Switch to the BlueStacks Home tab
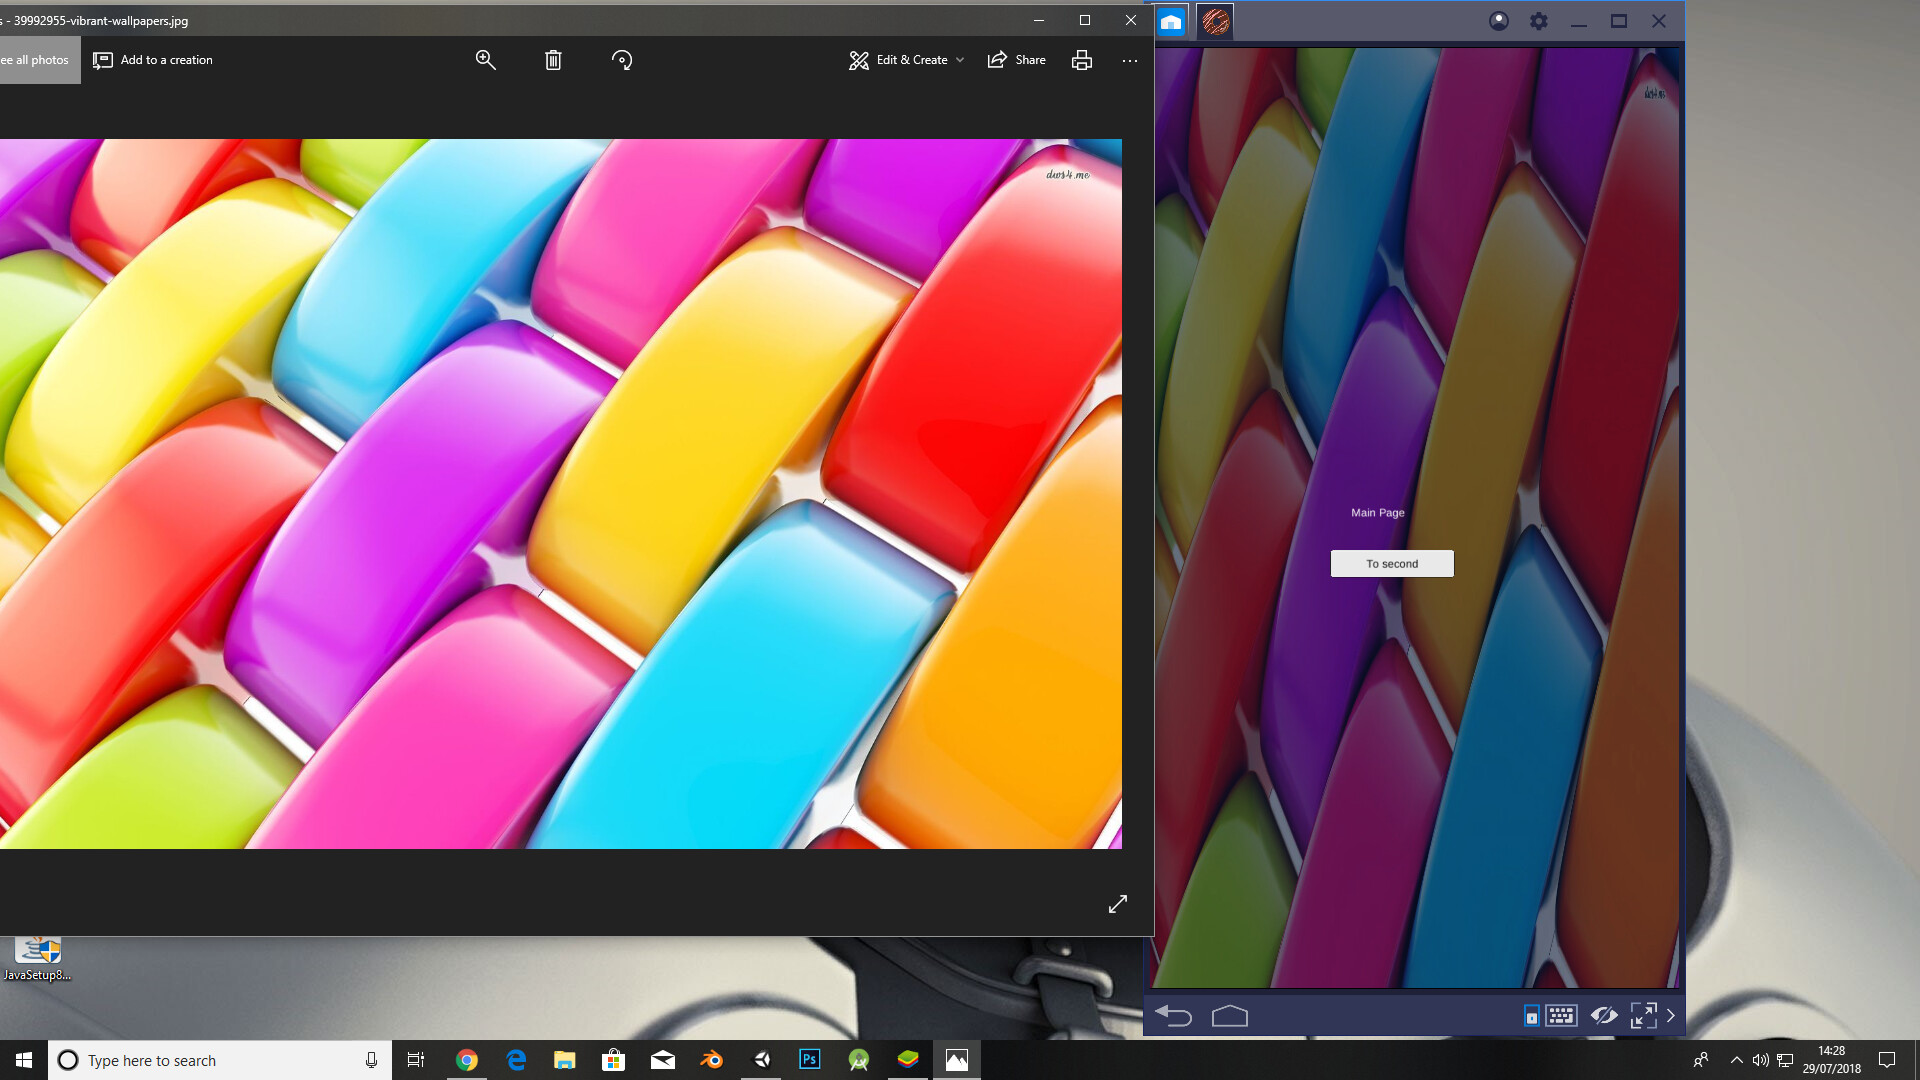 click(x=1171, y=20)
